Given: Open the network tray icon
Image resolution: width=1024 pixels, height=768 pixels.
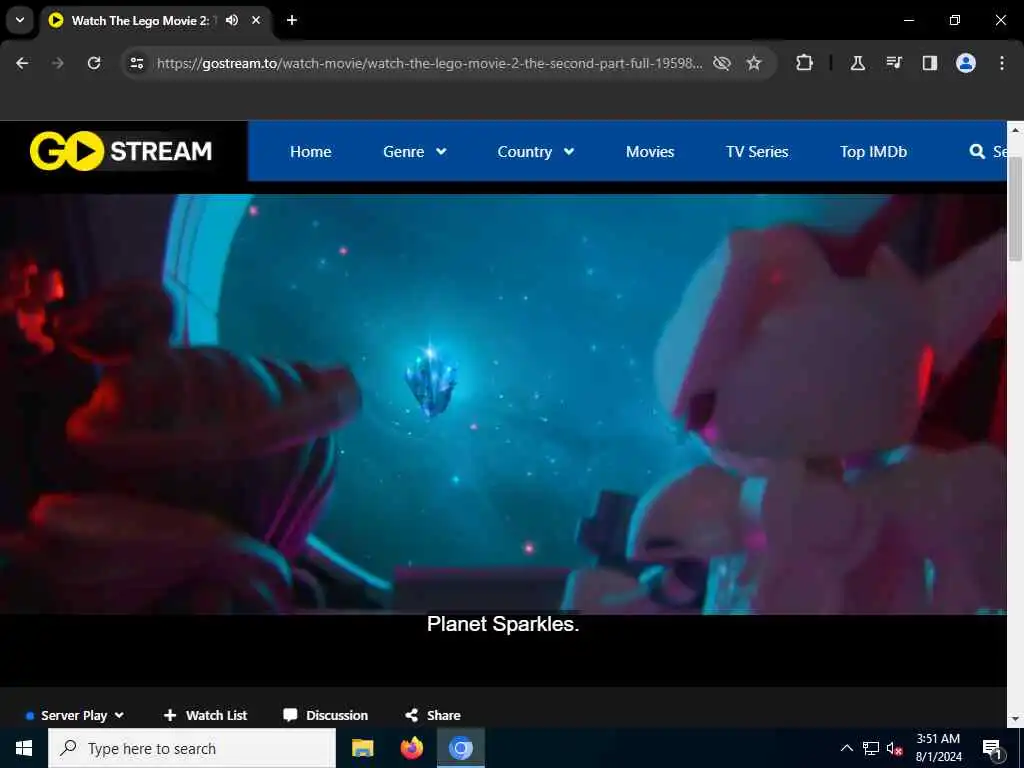Looking at the screenshot, I should 871,748.
